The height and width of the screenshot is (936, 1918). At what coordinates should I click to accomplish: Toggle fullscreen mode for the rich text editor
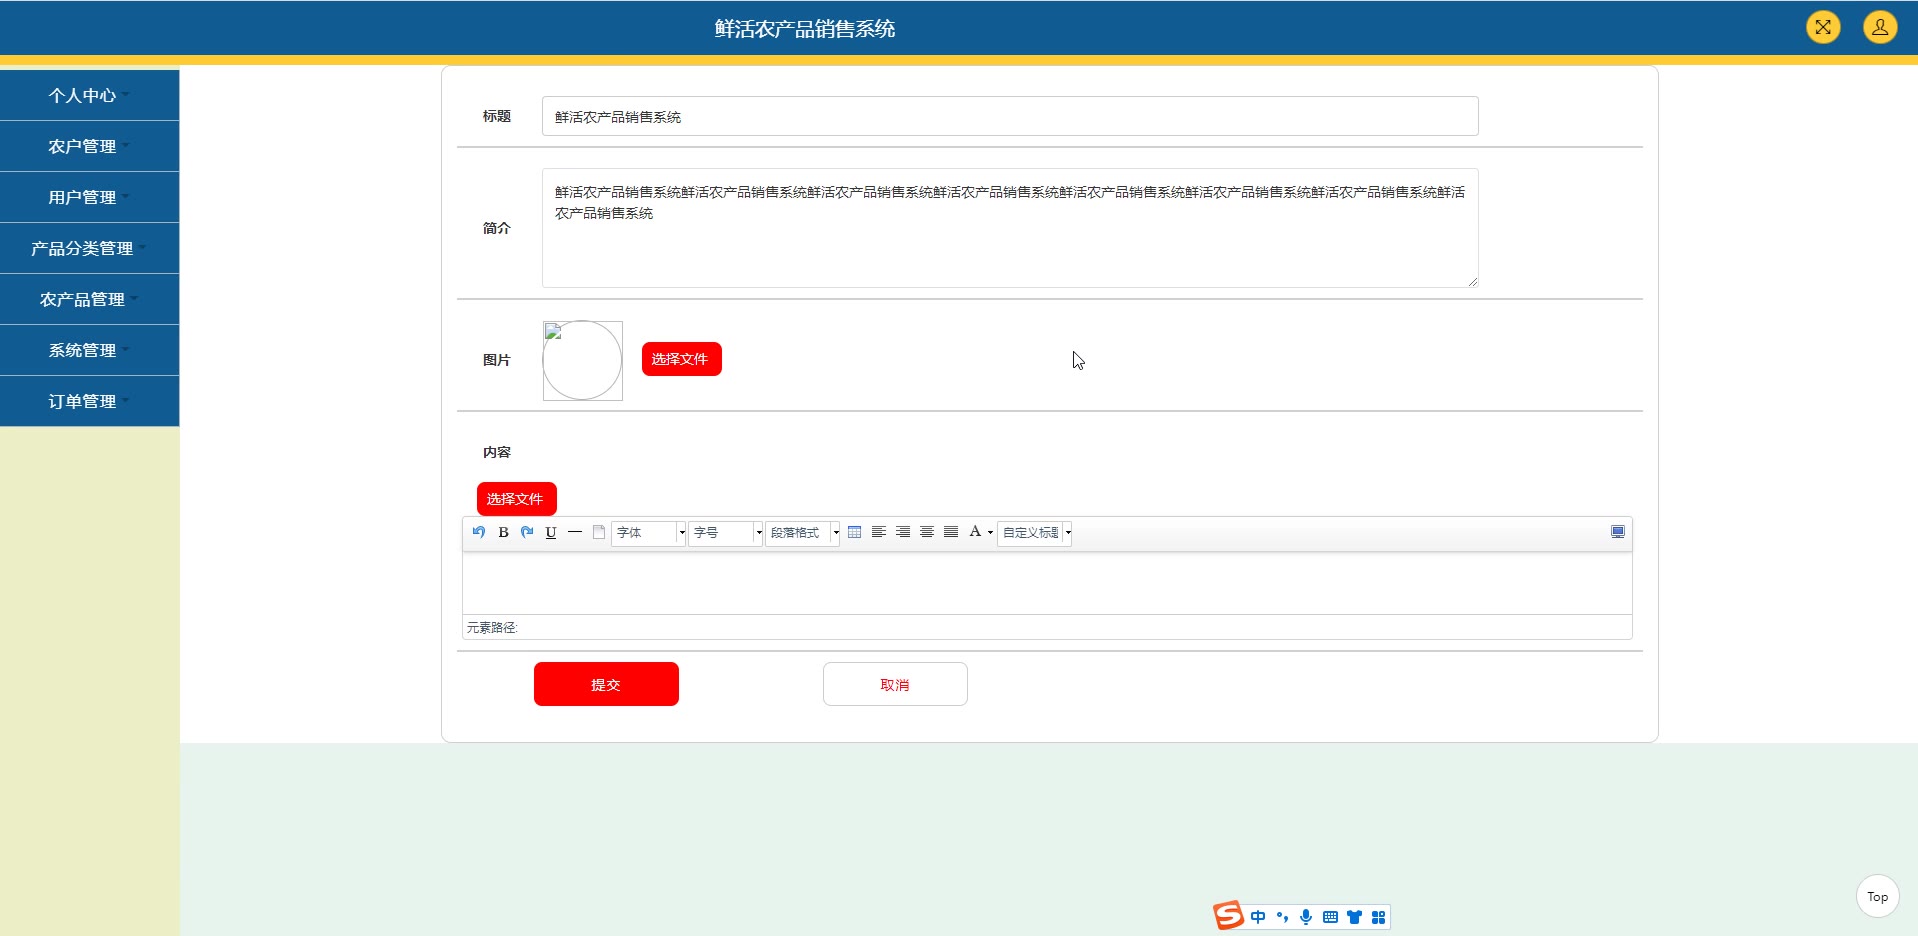coord(1617,532)
